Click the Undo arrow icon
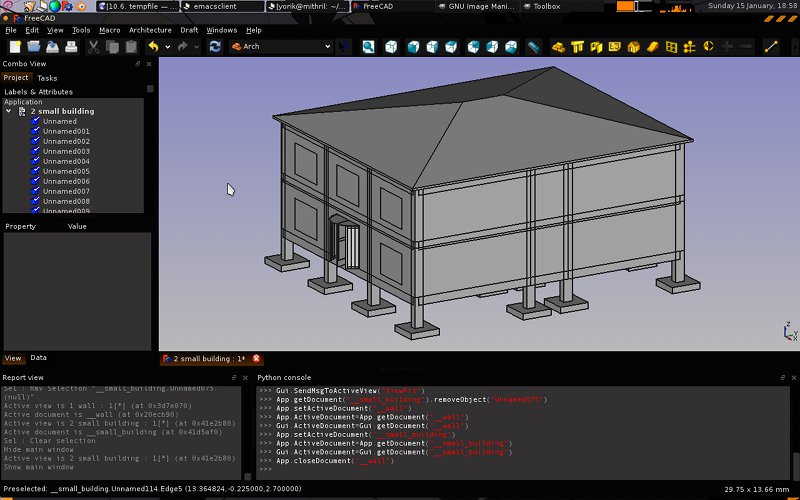The image size is (800, 500). [x=153, y=46]
